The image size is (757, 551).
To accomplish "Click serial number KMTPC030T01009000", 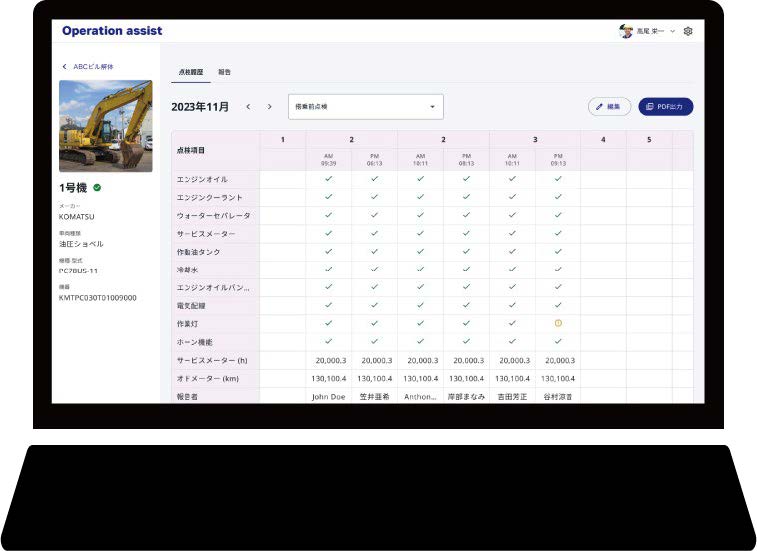I will coord(98,298).
